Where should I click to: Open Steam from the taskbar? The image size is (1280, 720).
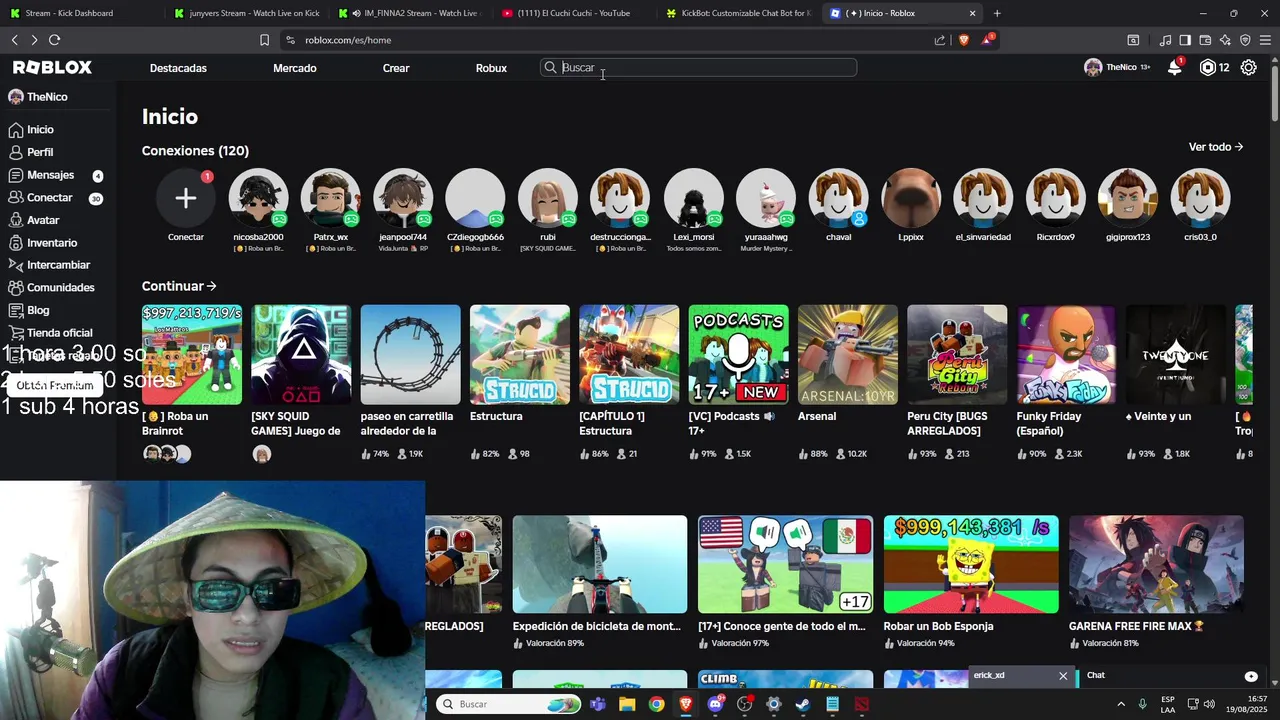pos(803,704)
